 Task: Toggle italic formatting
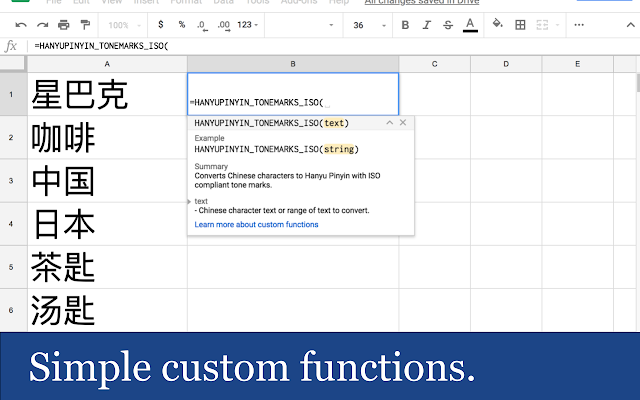click(427, 25)
